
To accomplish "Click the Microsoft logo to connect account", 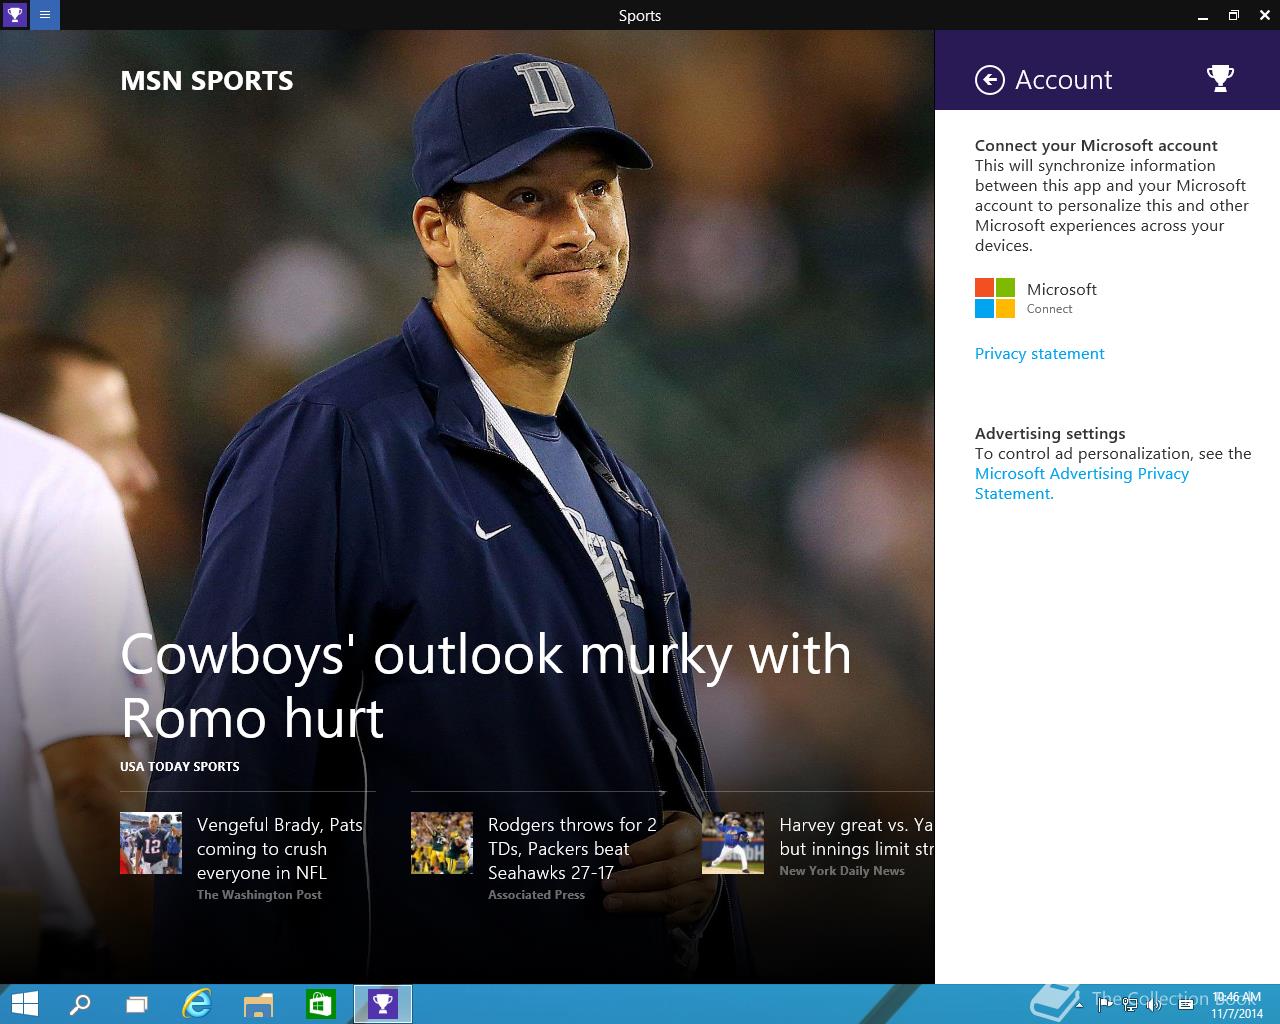I will (x=995, y=298).
